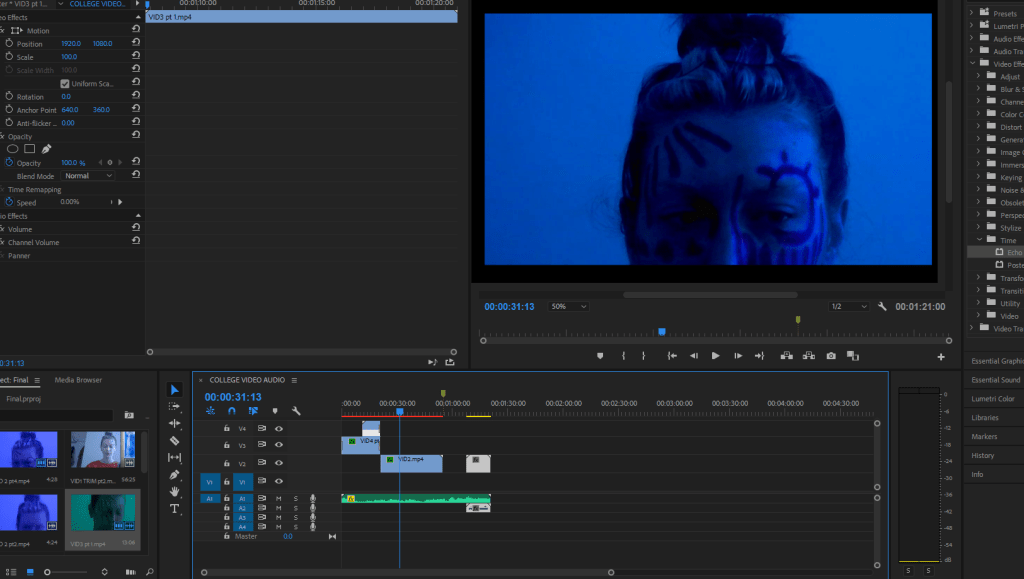
Task: Mute audio track A1
Action: click(x=279, y=498)
